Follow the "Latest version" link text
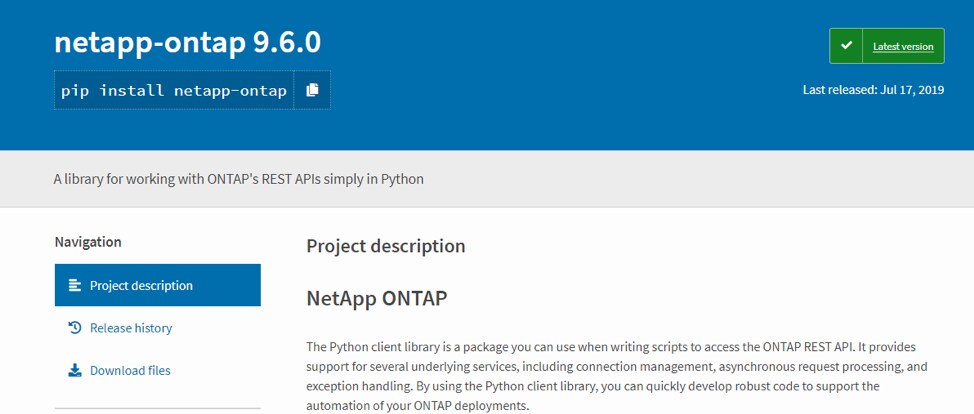The image size is (974, 414). [x=903, y=47]
